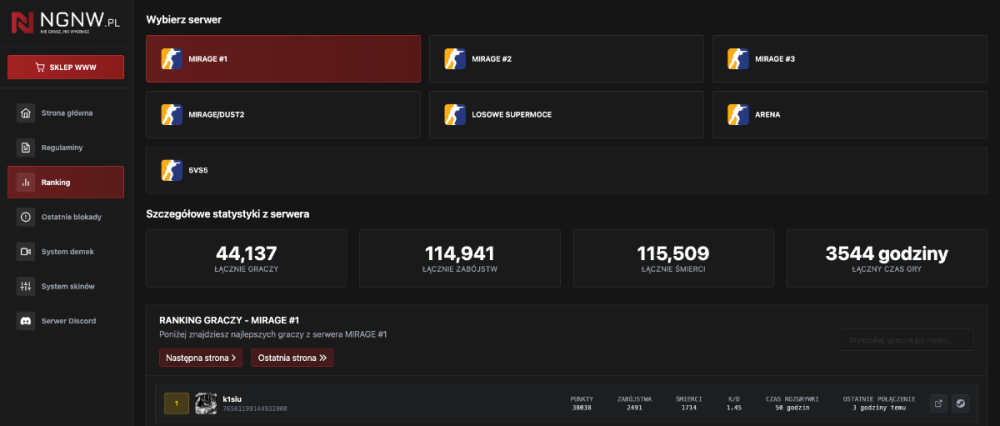The image size is (1000, 426).
Task: Click the CS icon on MIRAGE #1 card
Action: coord(172,59)
